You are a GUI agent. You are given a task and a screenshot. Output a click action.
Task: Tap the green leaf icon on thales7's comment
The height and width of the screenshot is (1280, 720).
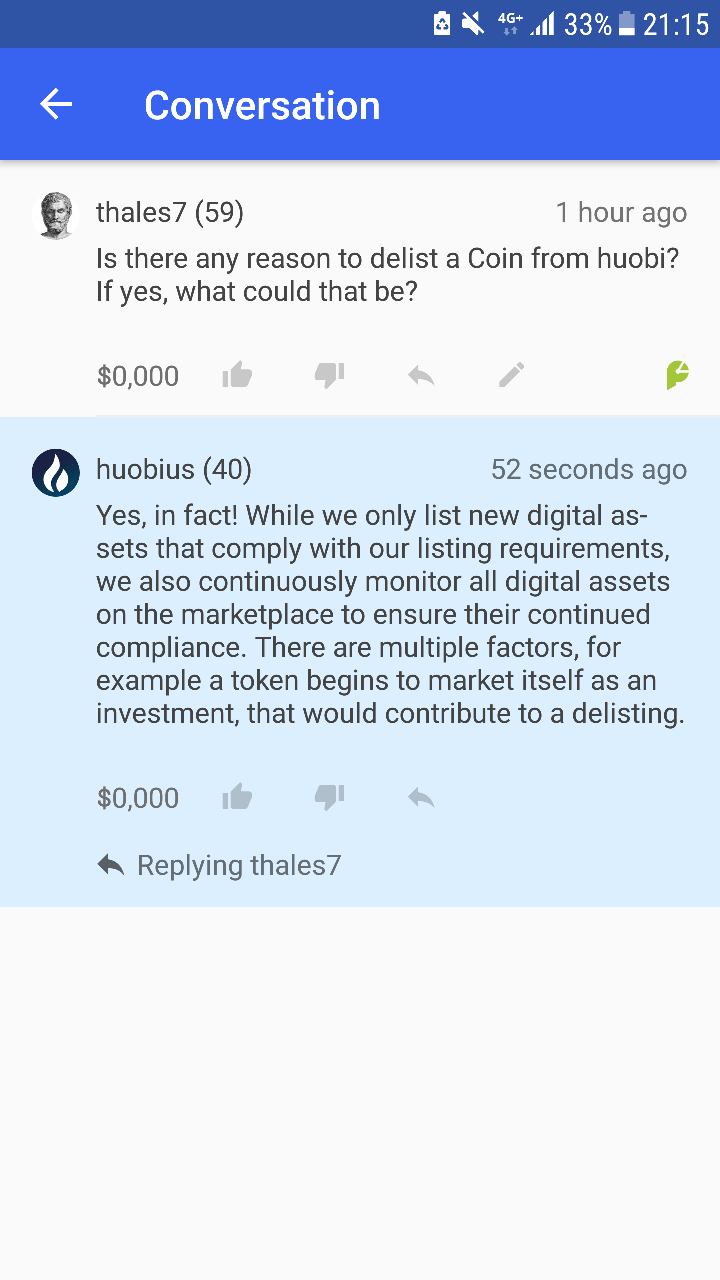pyautogui.click(x=678, y=375)
